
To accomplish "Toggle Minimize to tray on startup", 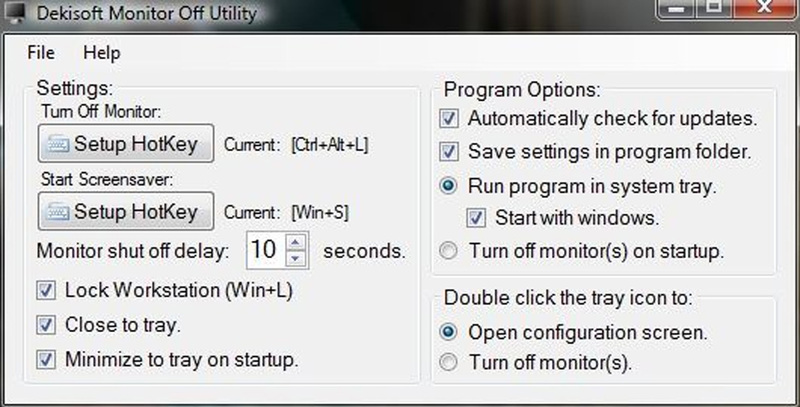I will pyautogui.click(x=45, y=357).
